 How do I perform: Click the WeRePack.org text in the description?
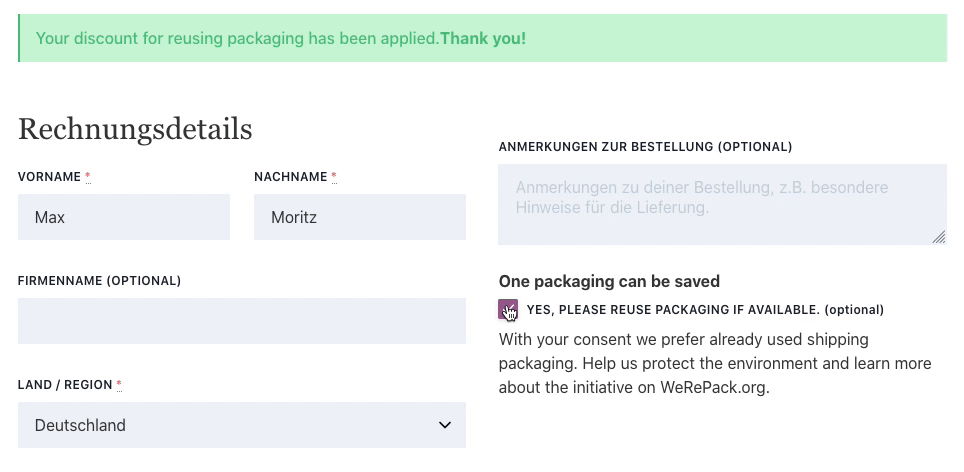pyautogui.click(x=714, y=388)
